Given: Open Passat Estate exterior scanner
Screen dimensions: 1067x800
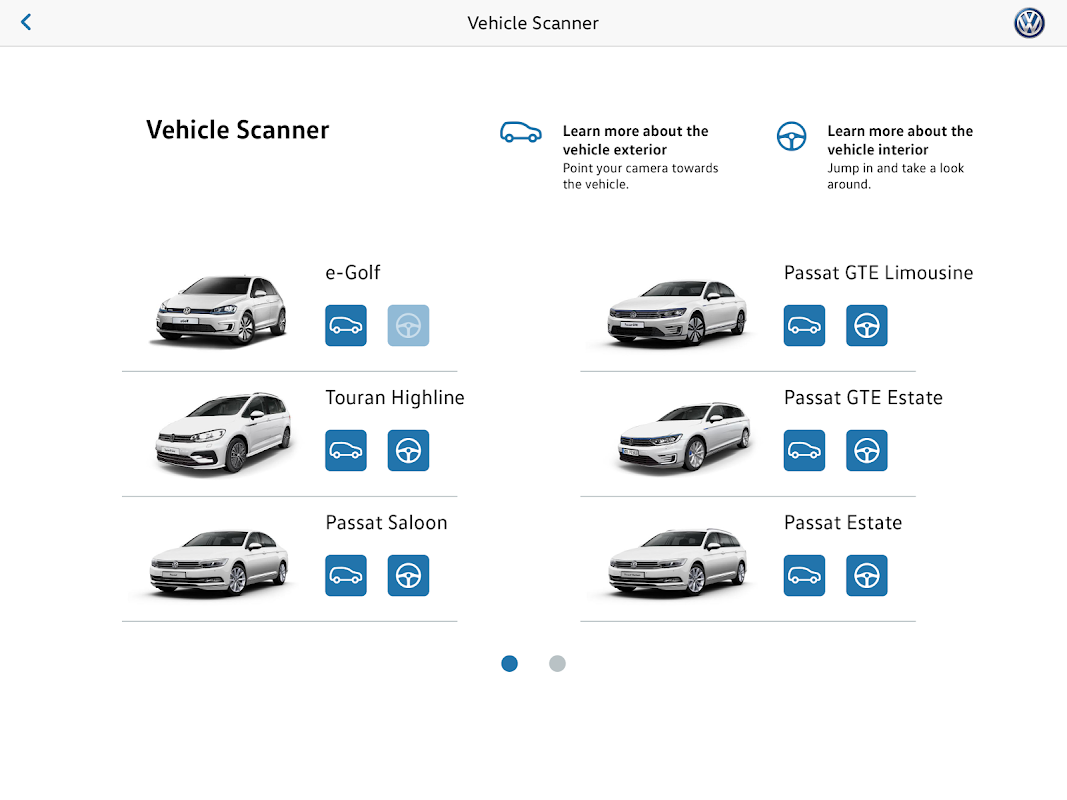Looking at the screenshot, I should 804,576.
